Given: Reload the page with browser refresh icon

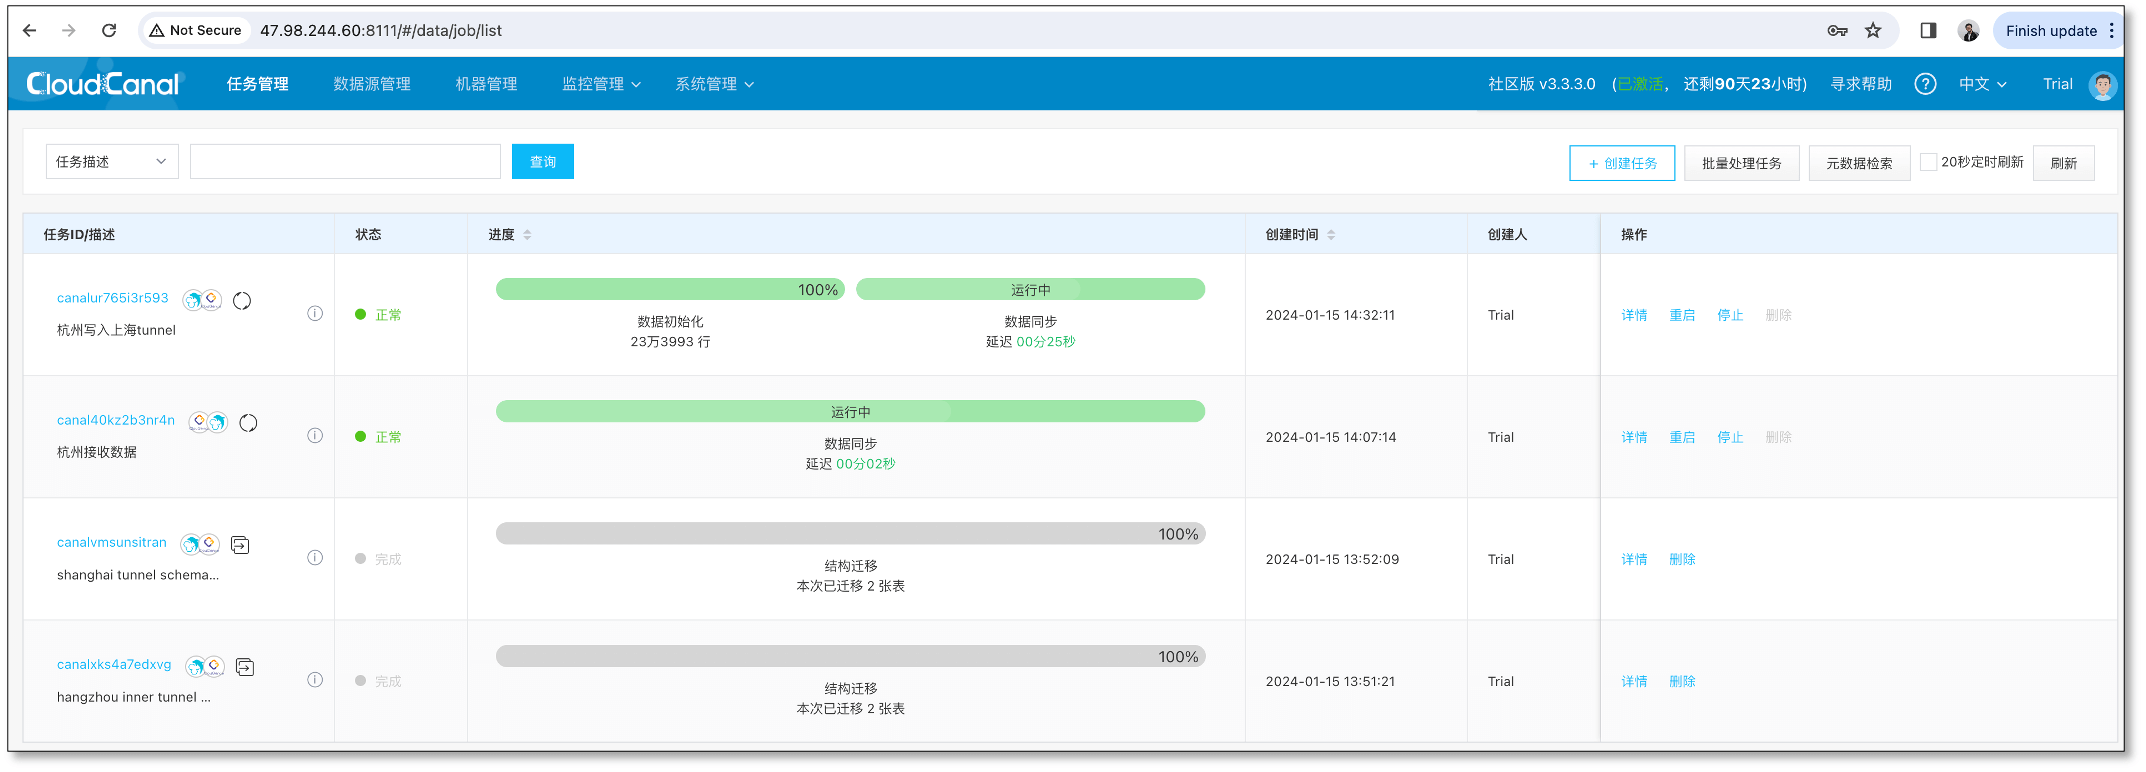Looking at the screenshot, I should click(109, 30).
